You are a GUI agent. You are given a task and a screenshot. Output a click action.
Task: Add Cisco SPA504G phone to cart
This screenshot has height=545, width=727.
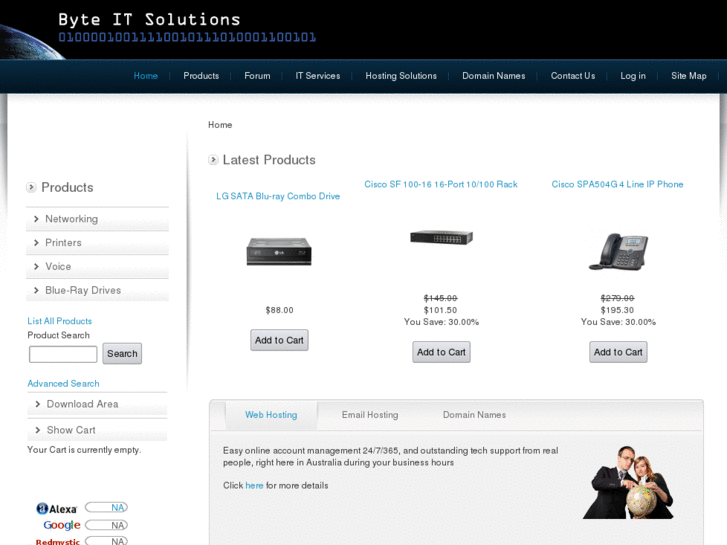point(618,353)
